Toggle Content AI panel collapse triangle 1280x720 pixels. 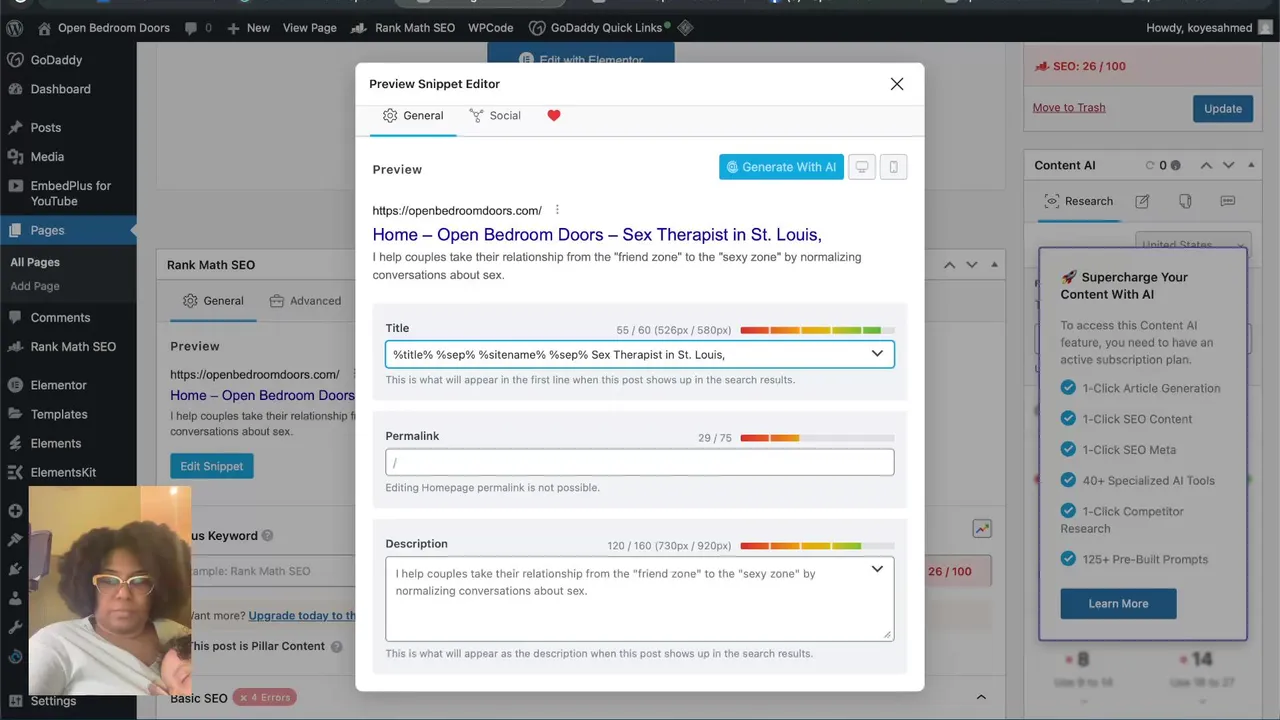pos(1251,165)
